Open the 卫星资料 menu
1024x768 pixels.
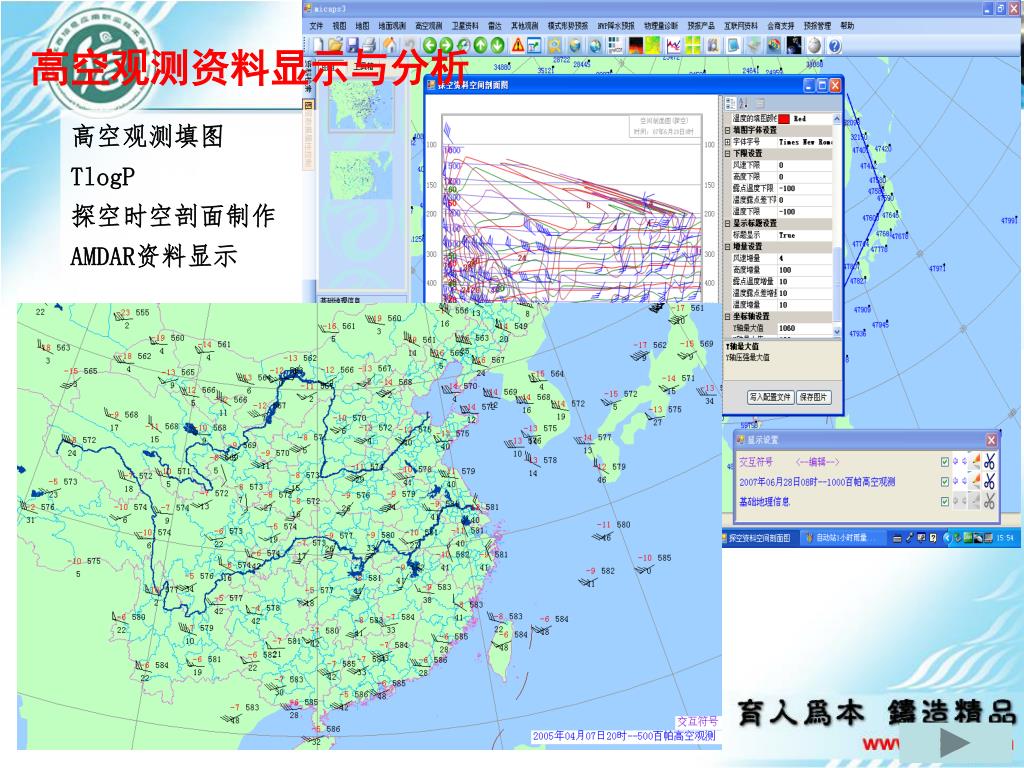465,26
